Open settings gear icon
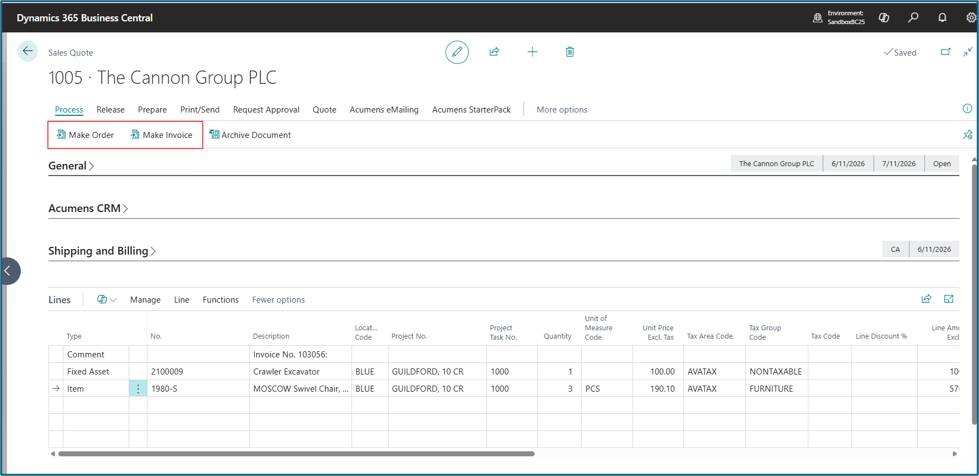The height and width of the screenshot is (476, 979). (971, 18)
